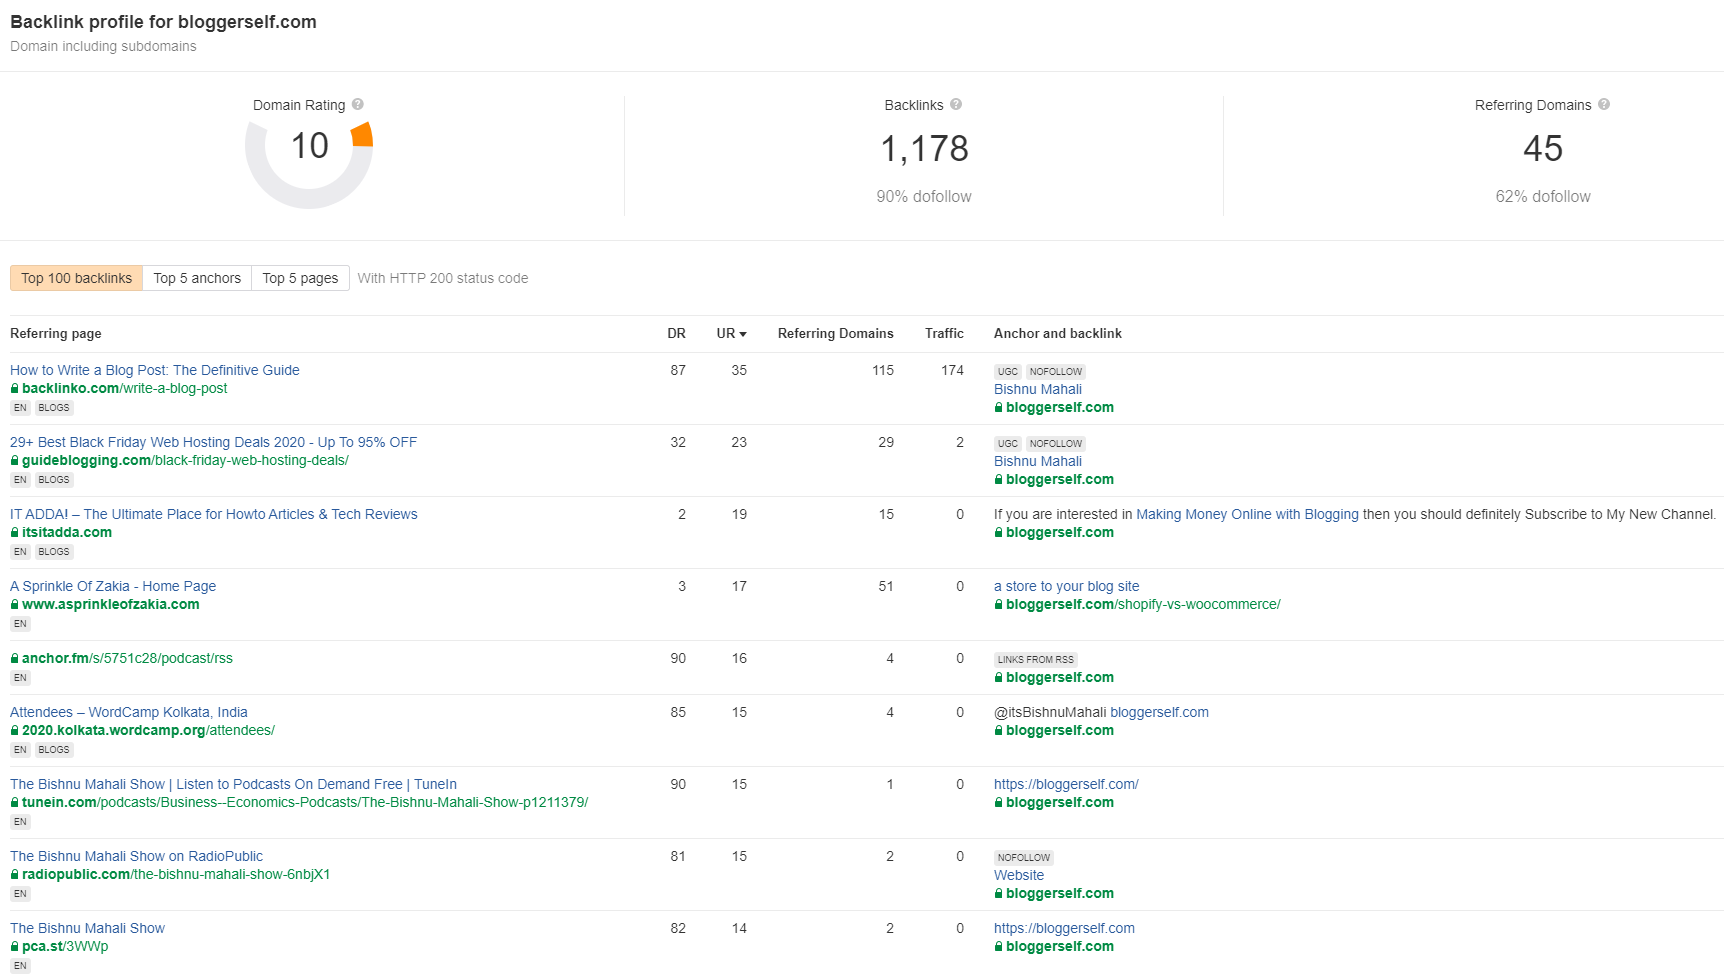Open the www.asprinkleofzakia.com URL
This screenshot has height=979, width=1724.
(x=111, y=604)
